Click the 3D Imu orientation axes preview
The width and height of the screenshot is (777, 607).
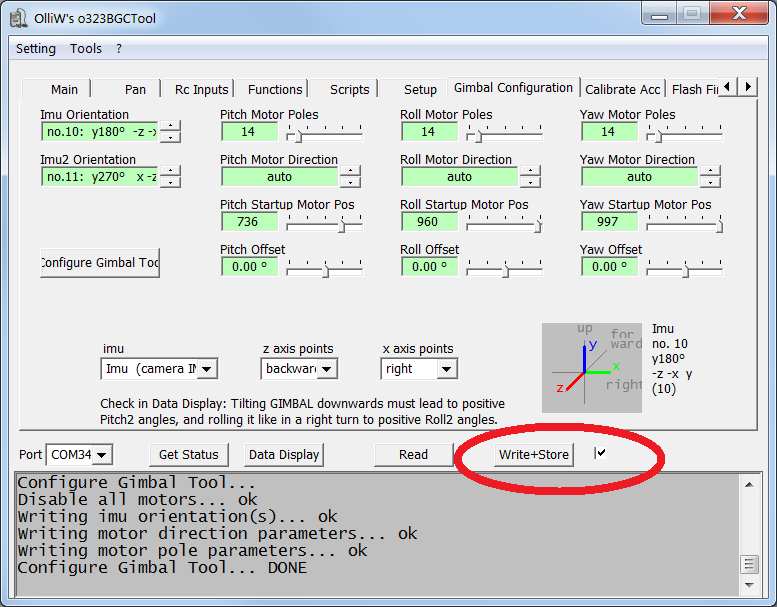click(594, 367)
